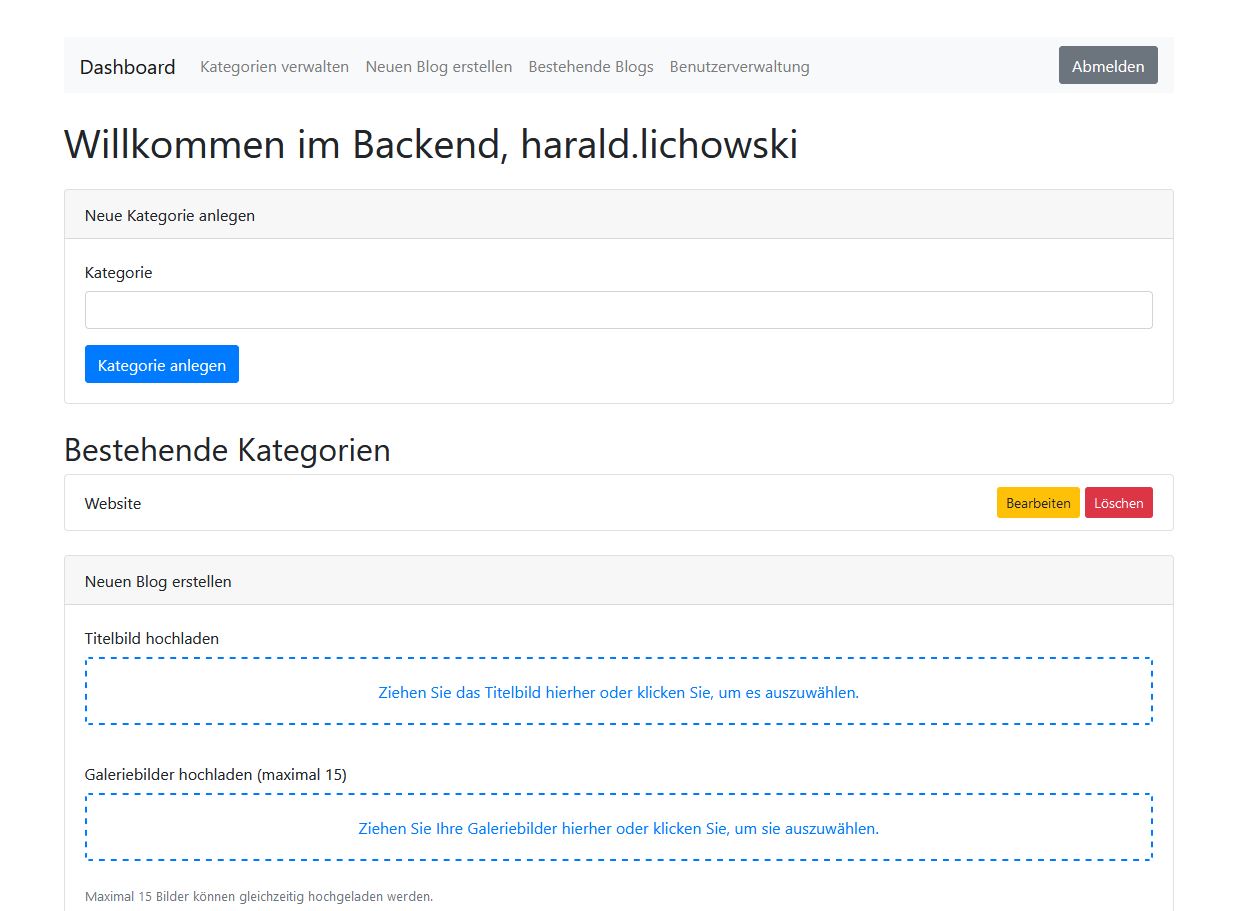This screenshot has height=911, width=1238.
Task: Open the Neuen Blog erstellen navigation link
Action: click(438, 66)
